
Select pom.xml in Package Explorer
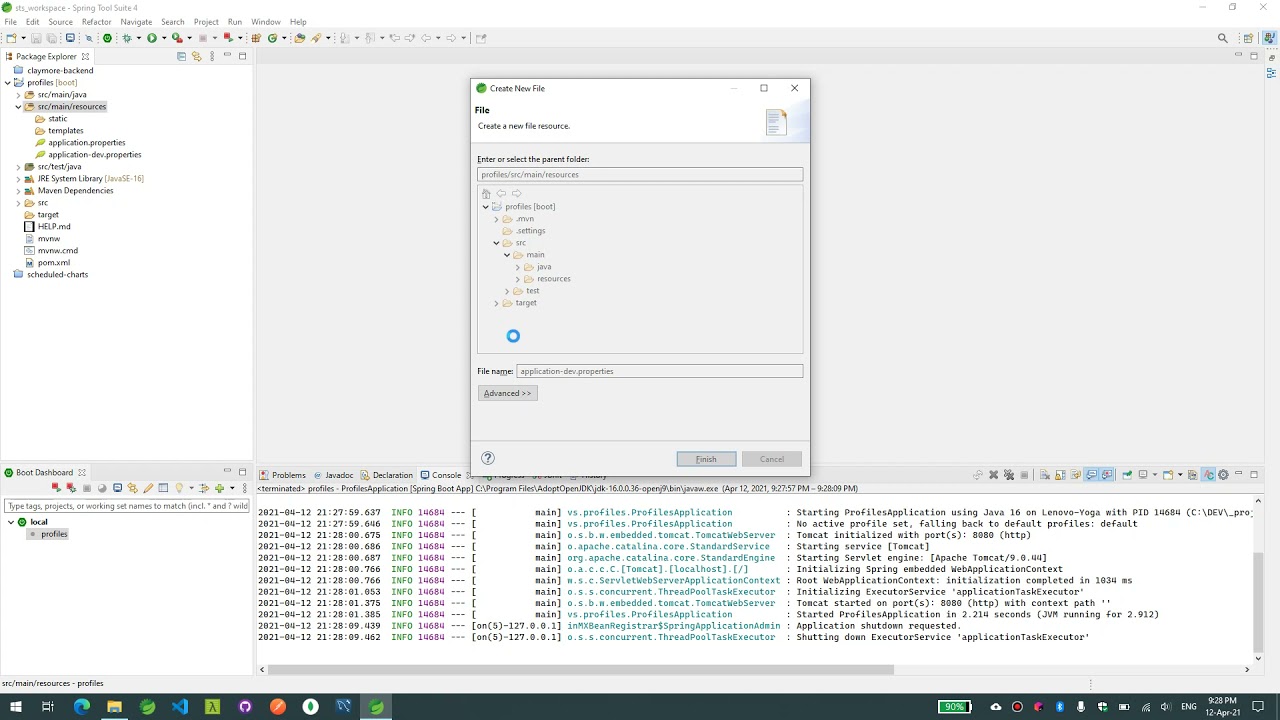[x=54, y=263]
